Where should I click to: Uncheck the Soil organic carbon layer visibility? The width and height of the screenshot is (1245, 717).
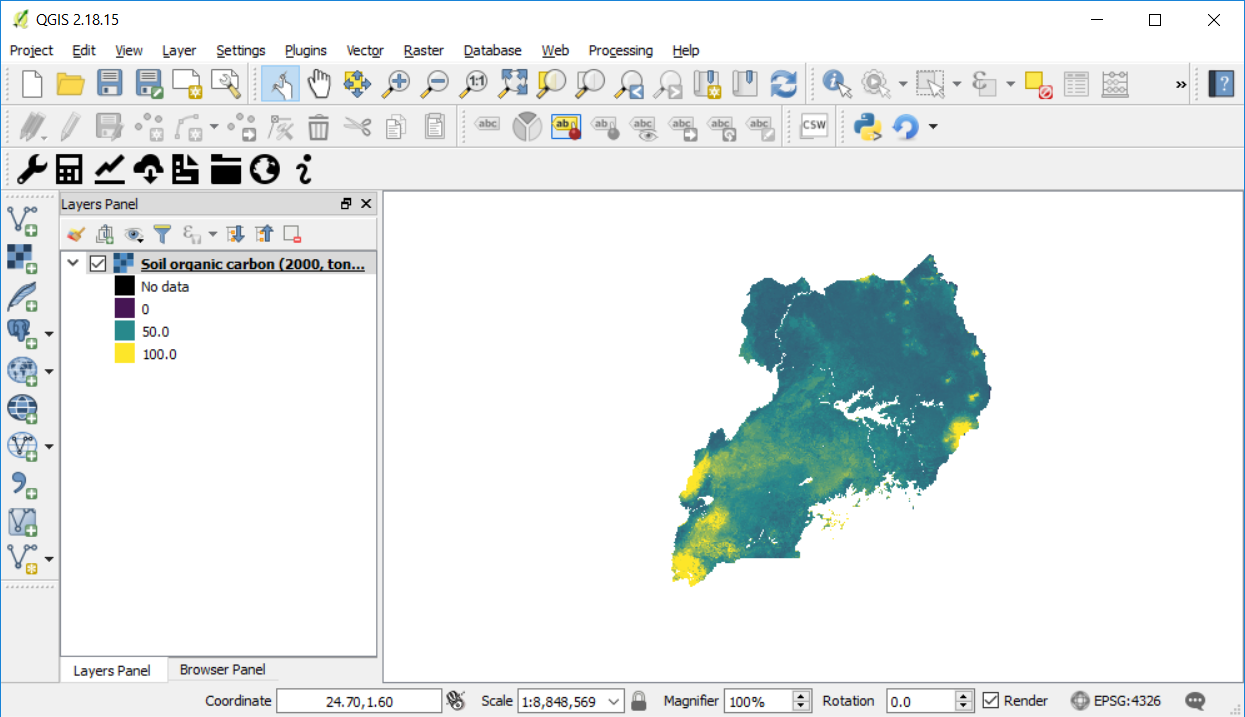point(98,264)
